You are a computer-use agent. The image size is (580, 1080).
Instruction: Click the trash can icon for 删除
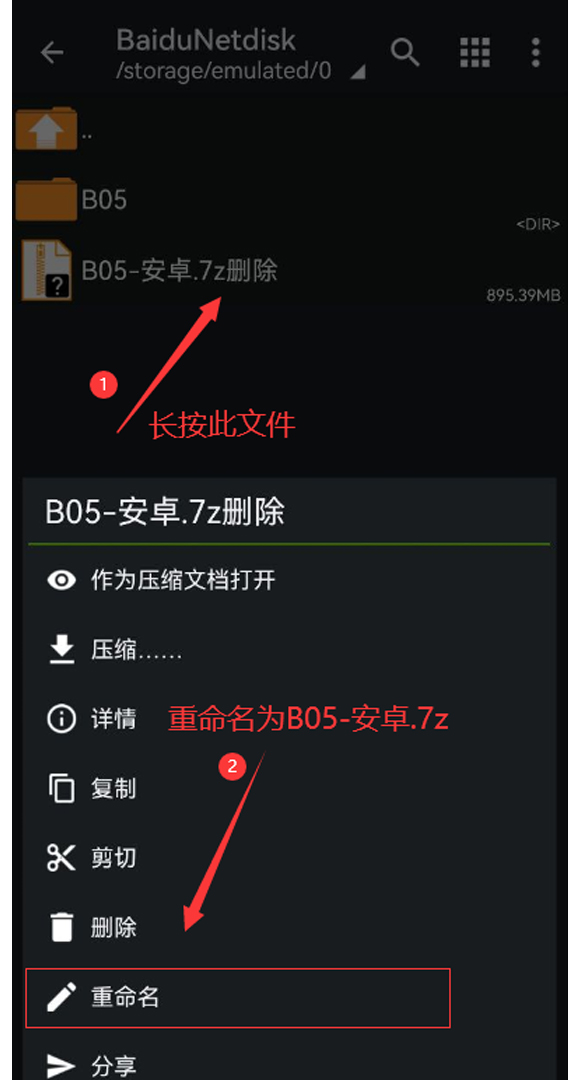61,927
